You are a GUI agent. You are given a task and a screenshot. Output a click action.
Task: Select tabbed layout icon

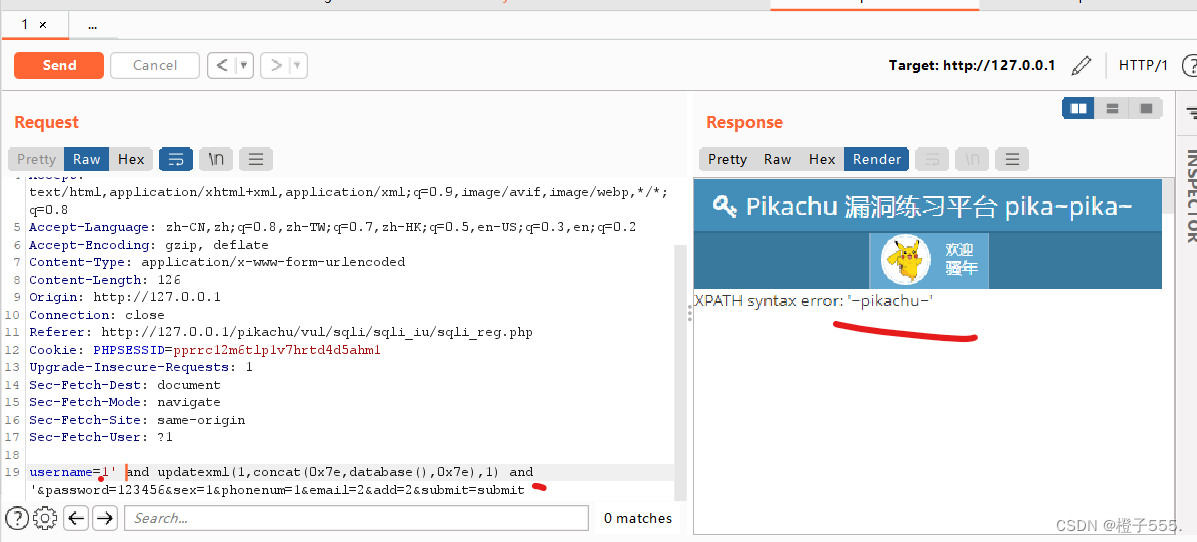(1146, 108)
